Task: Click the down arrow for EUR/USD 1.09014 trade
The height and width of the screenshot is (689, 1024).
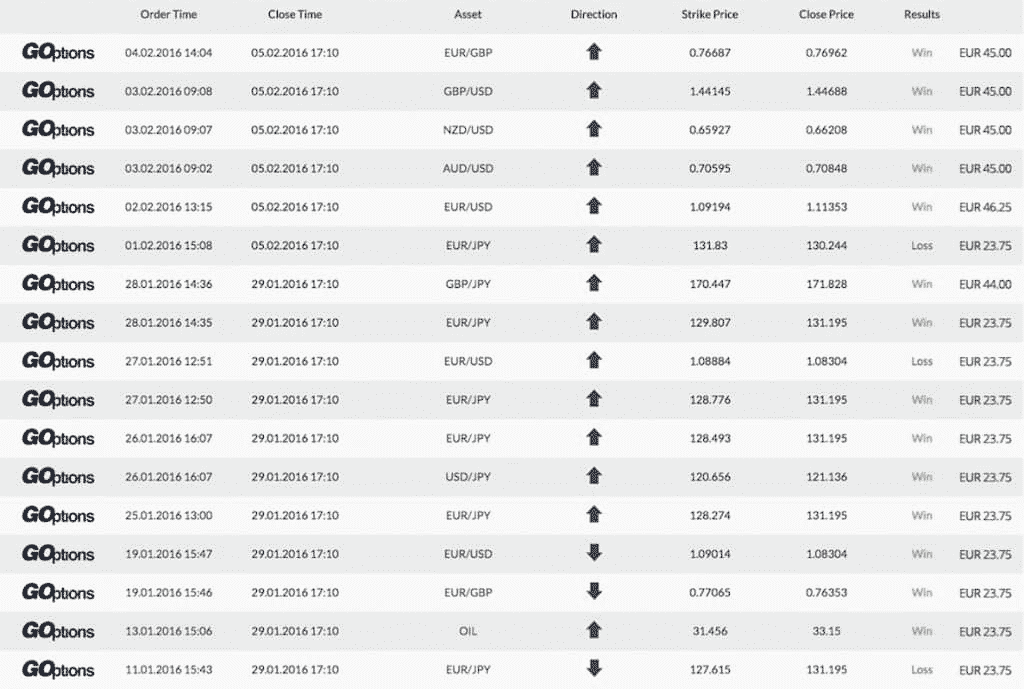Action: [x=594, y=553]
